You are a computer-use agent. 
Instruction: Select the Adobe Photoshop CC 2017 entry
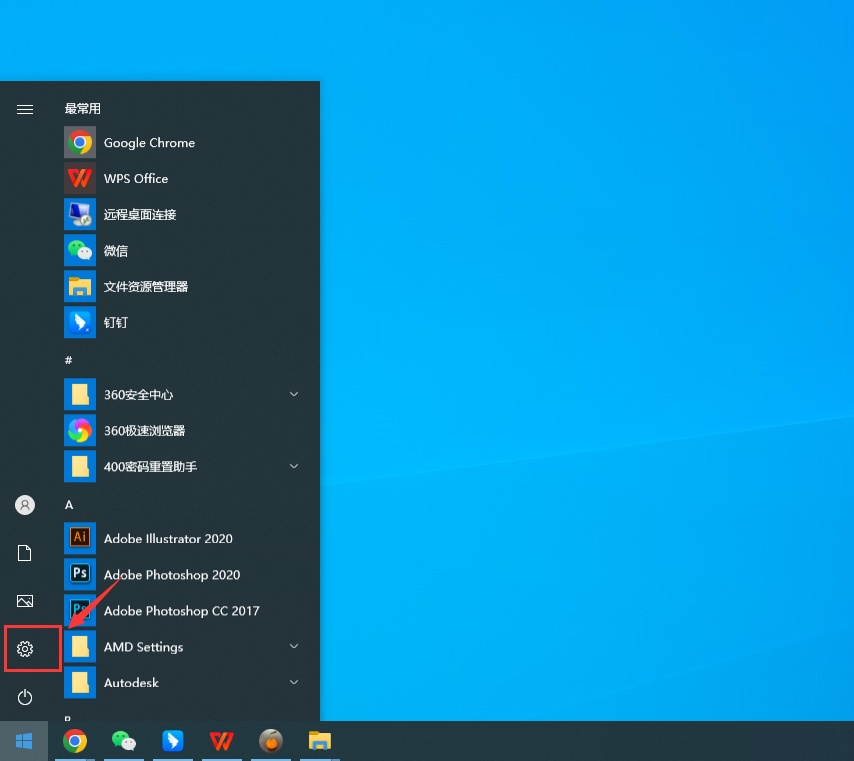point(182,610)
